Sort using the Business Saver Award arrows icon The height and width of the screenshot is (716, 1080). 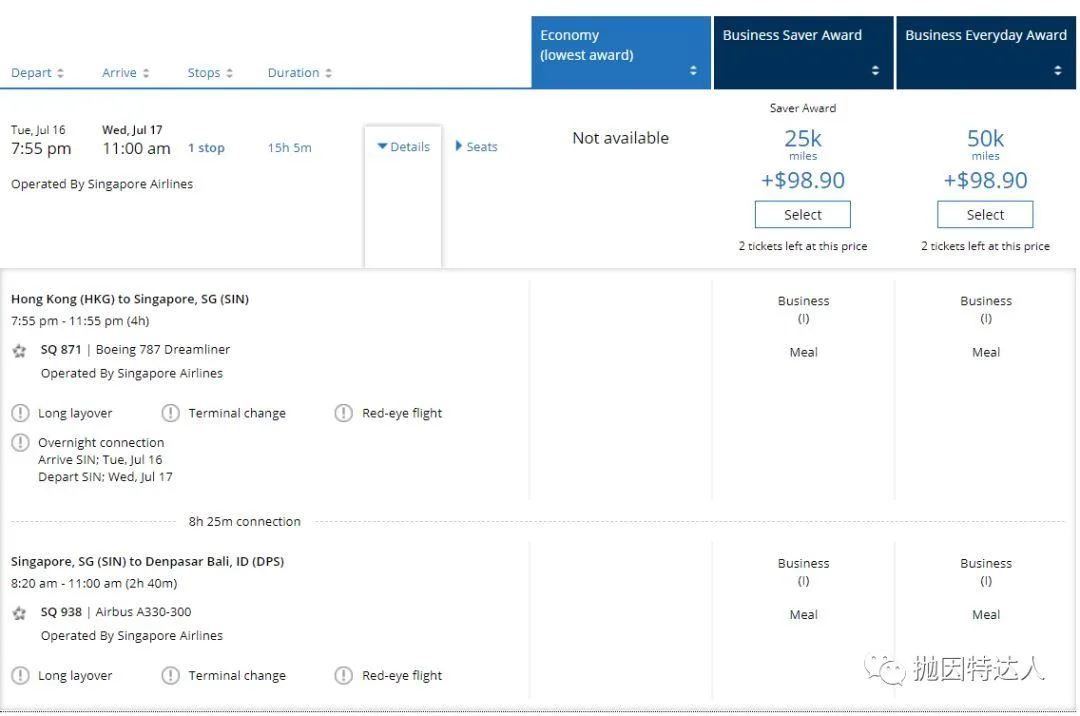click(x=875, y=70)
